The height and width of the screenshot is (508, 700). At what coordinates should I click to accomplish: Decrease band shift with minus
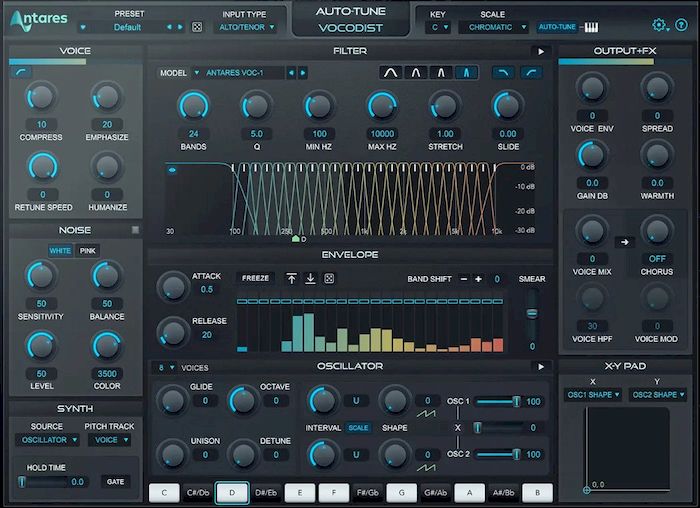tap(464, 279)
